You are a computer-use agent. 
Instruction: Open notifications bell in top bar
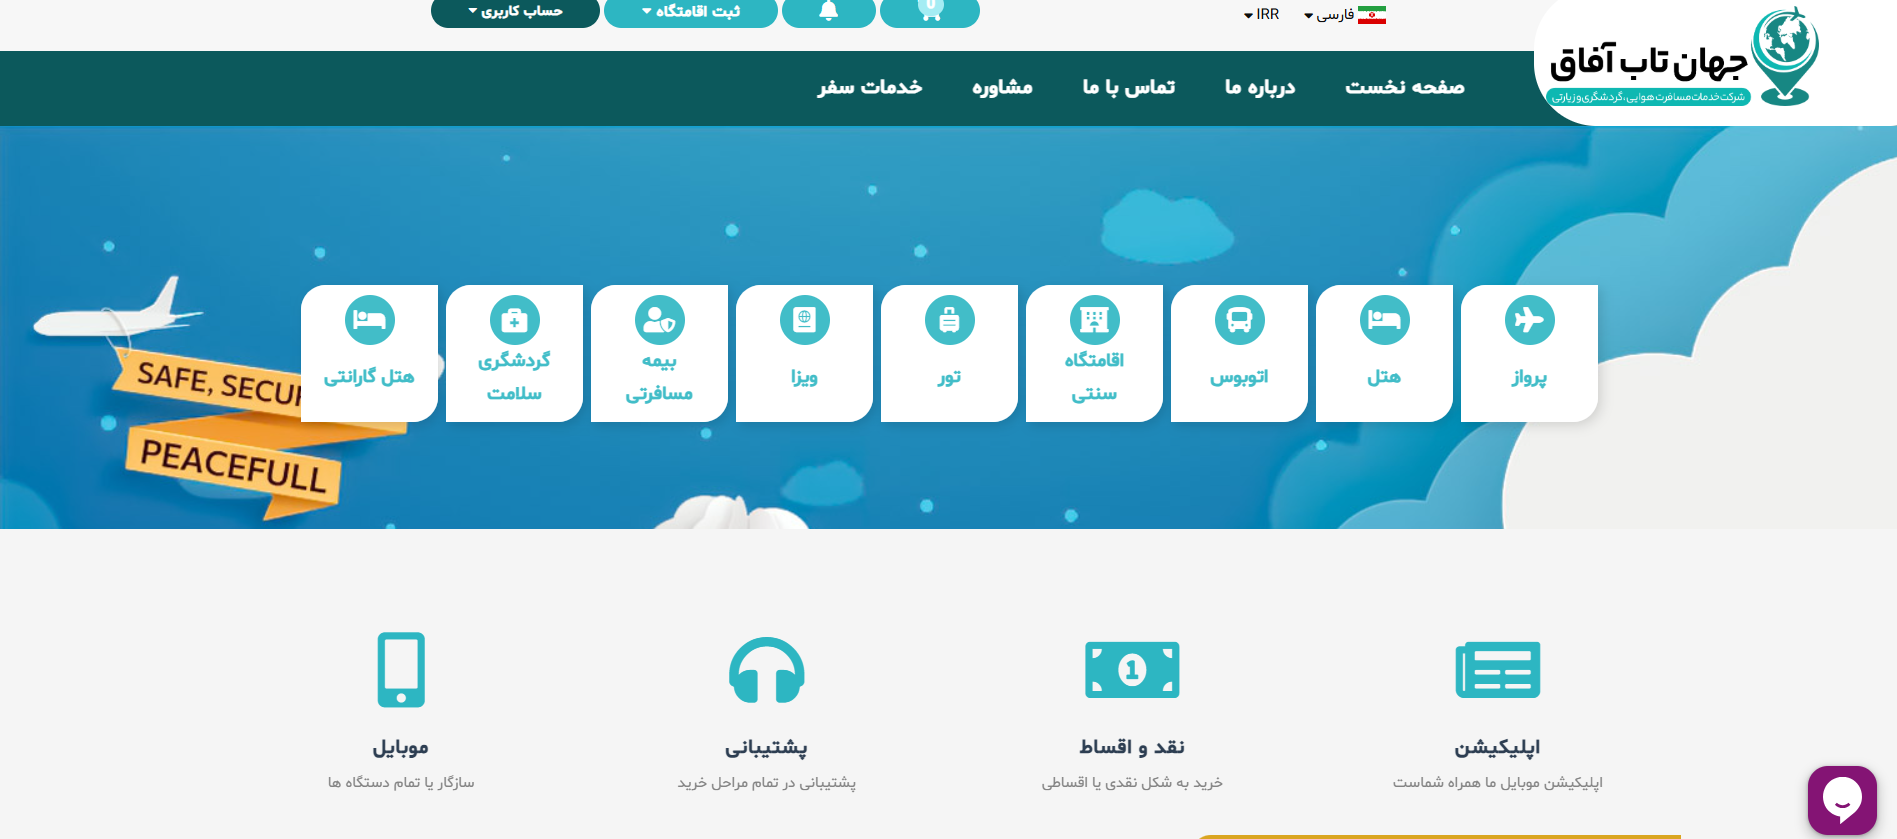click(828, 12)
